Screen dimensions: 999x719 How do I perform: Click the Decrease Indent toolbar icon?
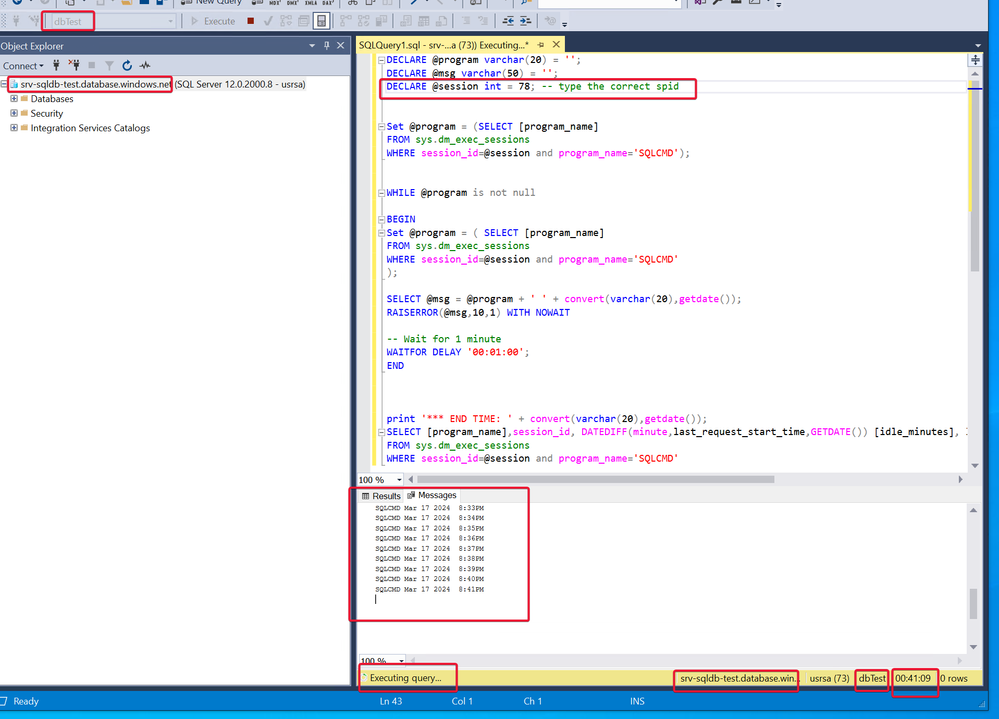509,21
